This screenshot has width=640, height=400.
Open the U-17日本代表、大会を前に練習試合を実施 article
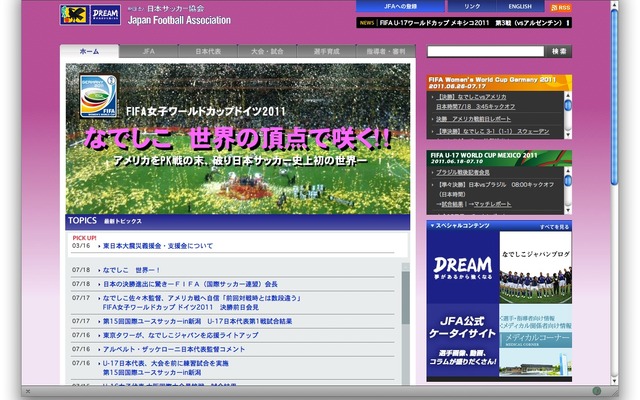pyautogui.click(x=166, y=367)
